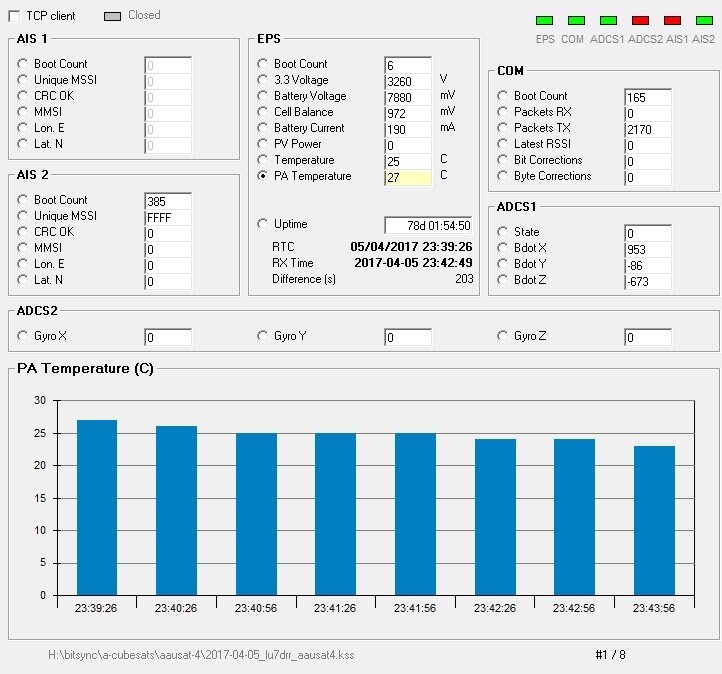Select the PA Temperature radio button

pos(262,176)
